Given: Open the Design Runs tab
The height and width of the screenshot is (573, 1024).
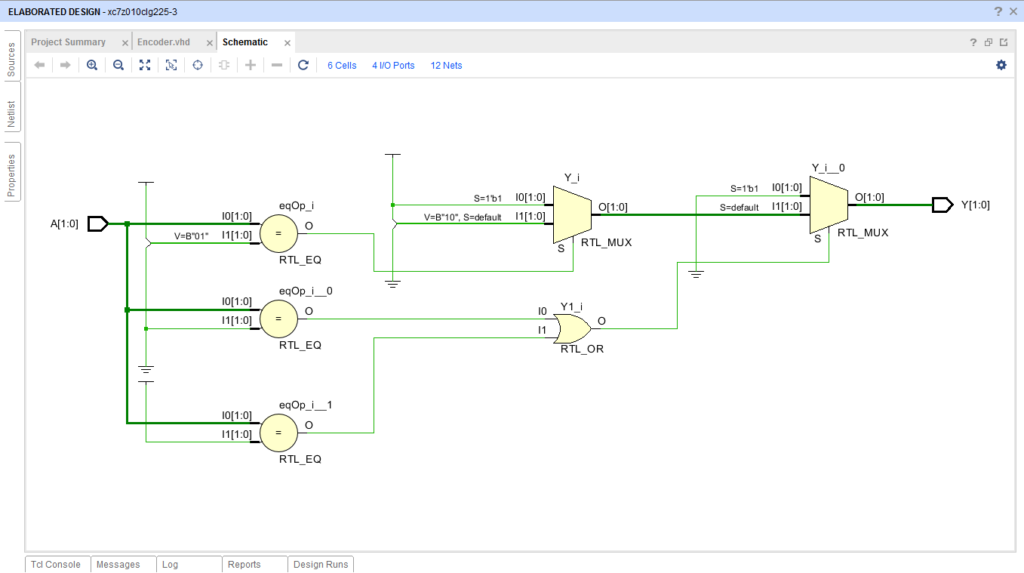Looking at the screenshot, I should coord(321,565).
